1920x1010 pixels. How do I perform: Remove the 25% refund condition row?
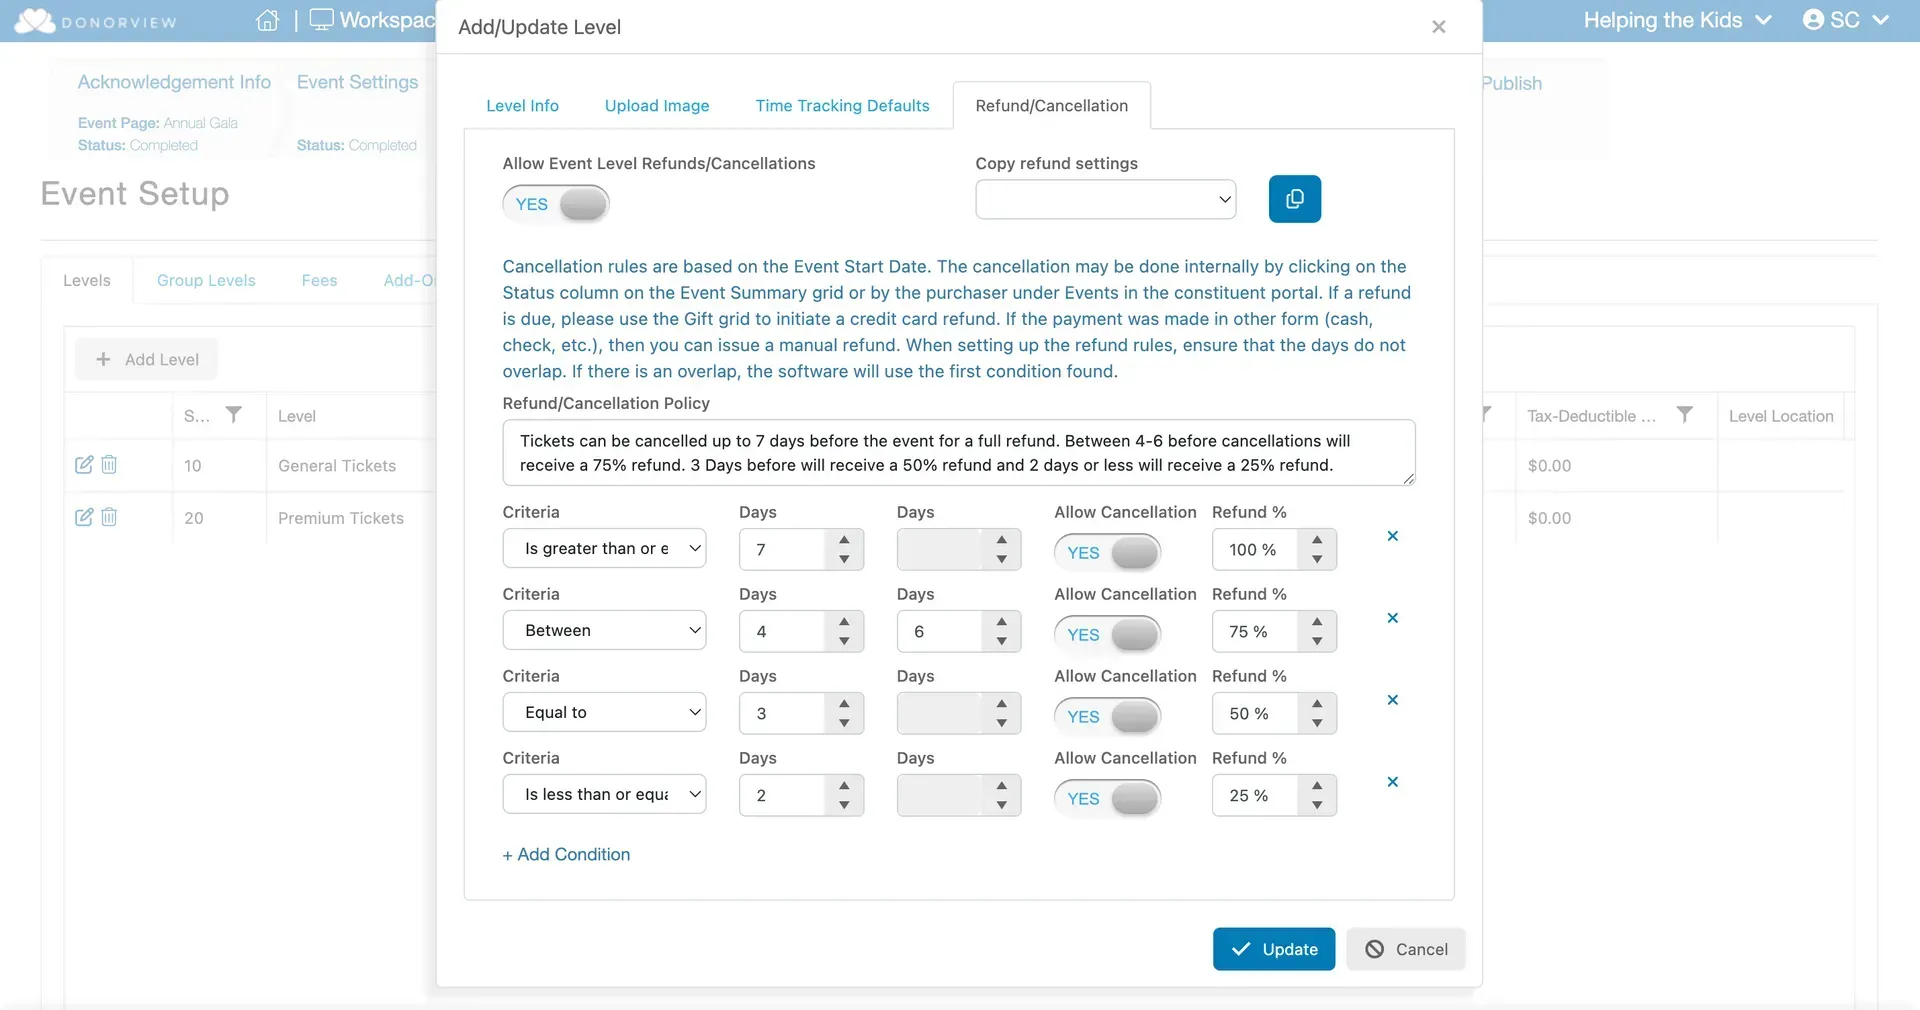point(1392,783)
